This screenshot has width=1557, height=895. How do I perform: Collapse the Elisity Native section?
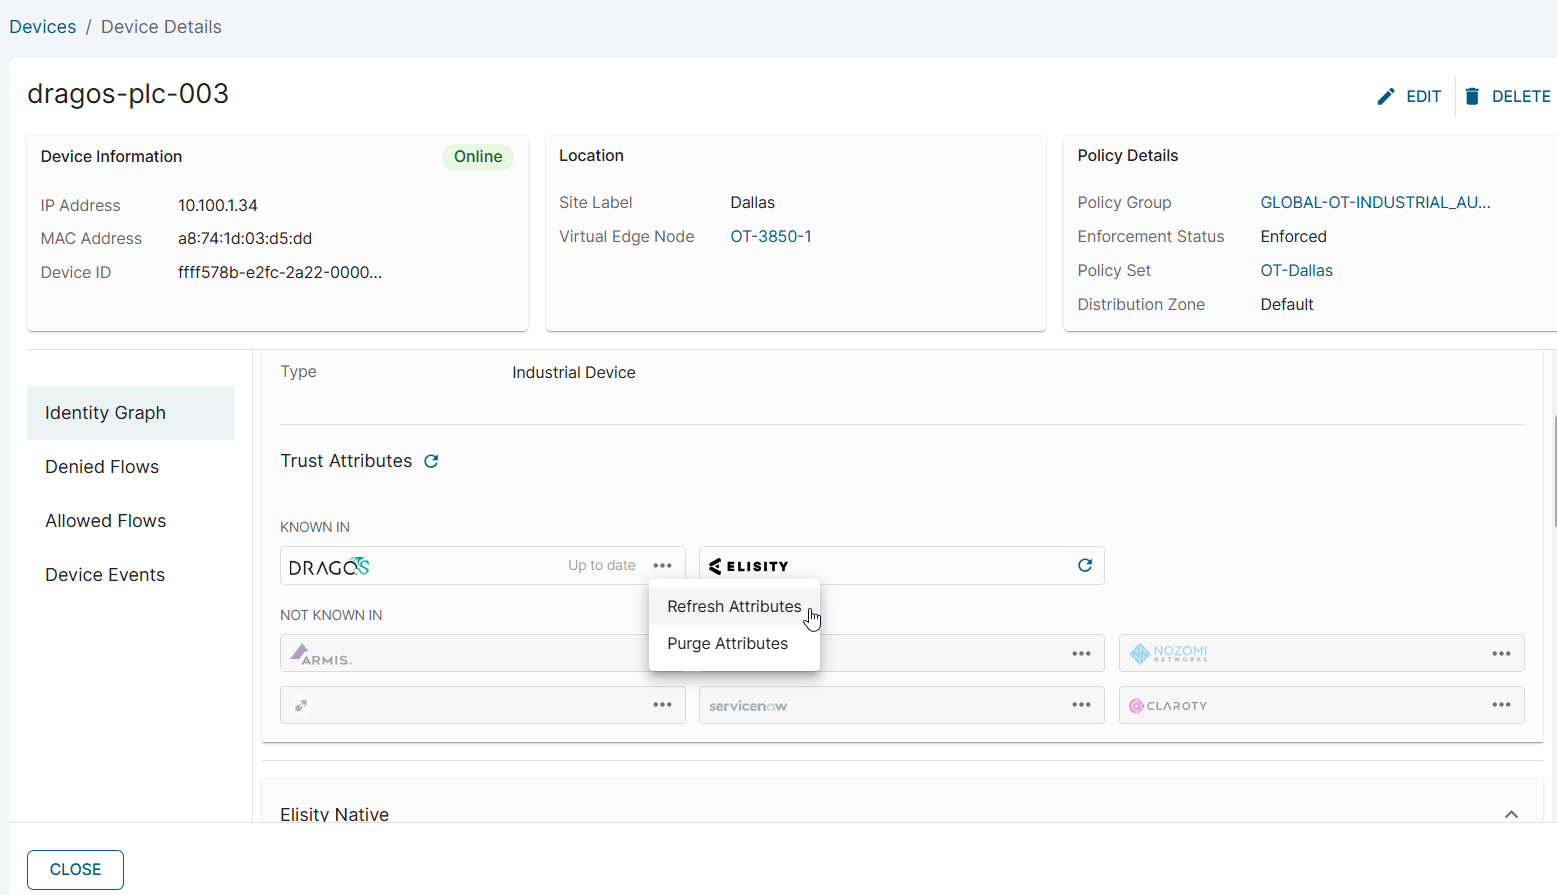tap(1511, 814)
